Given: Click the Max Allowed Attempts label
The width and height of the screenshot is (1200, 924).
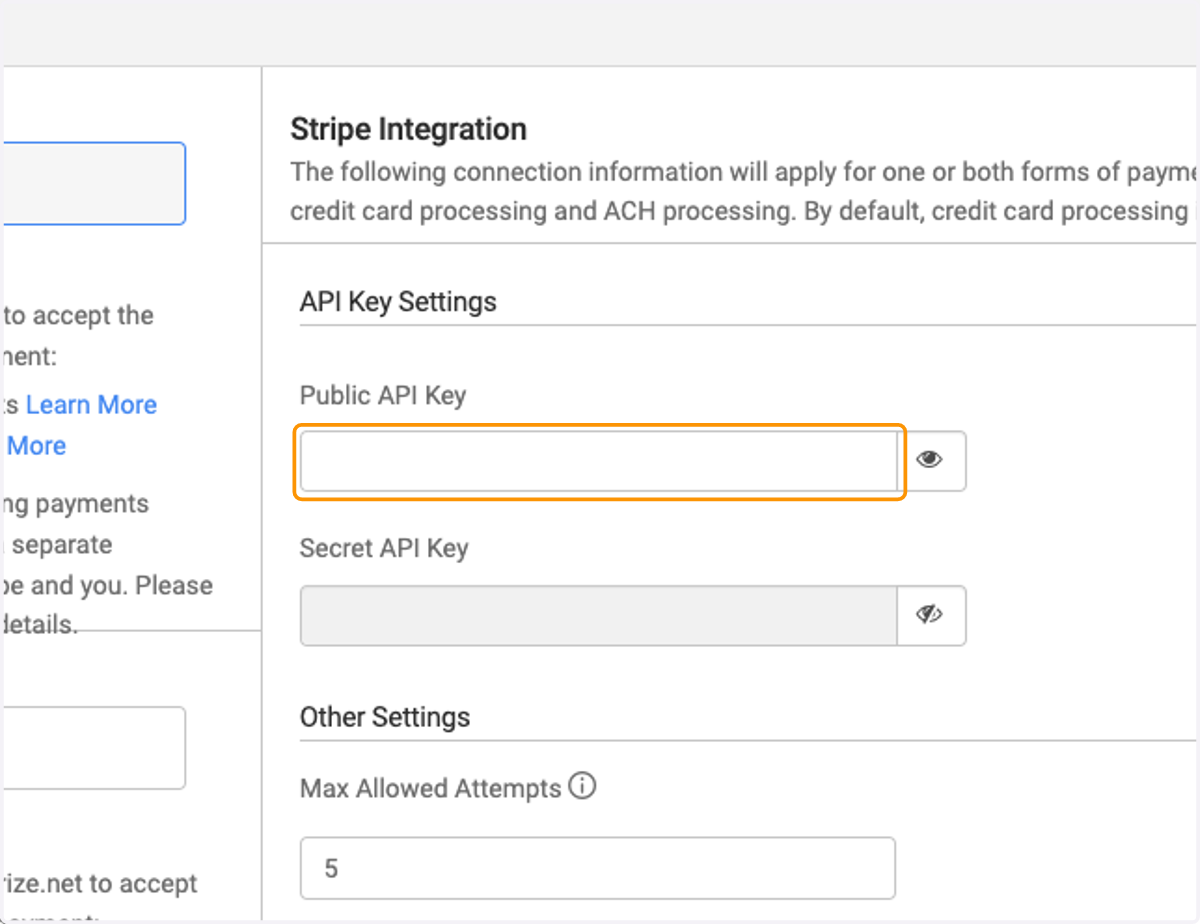Looking at the screenshot, I should (431, 788).
